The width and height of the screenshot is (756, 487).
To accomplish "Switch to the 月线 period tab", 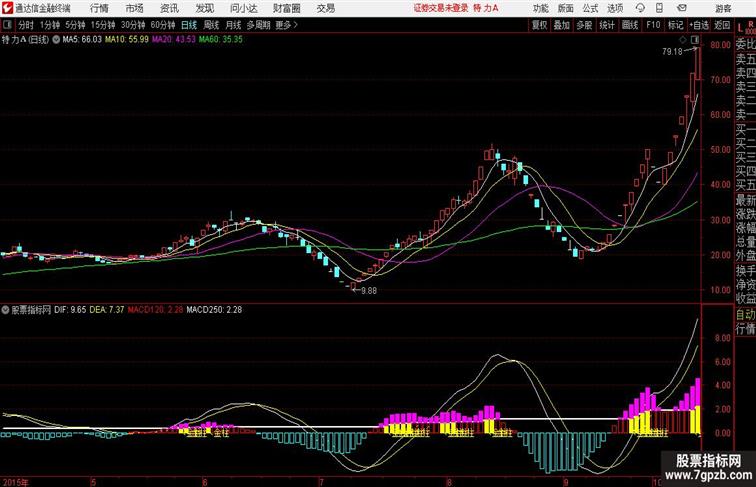I will coord(233,25).
